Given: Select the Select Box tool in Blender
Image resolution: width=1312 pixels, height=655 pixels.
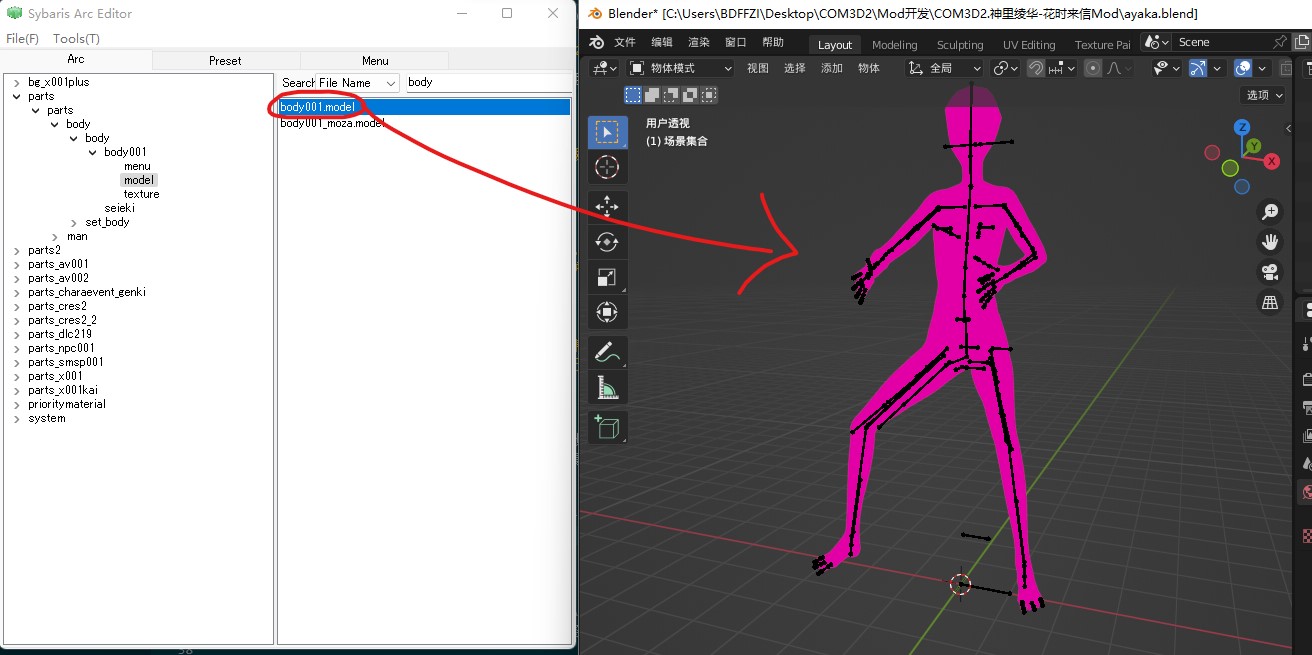Looking at the screenshot, I should pyautogui.click(x=607, y=132).
